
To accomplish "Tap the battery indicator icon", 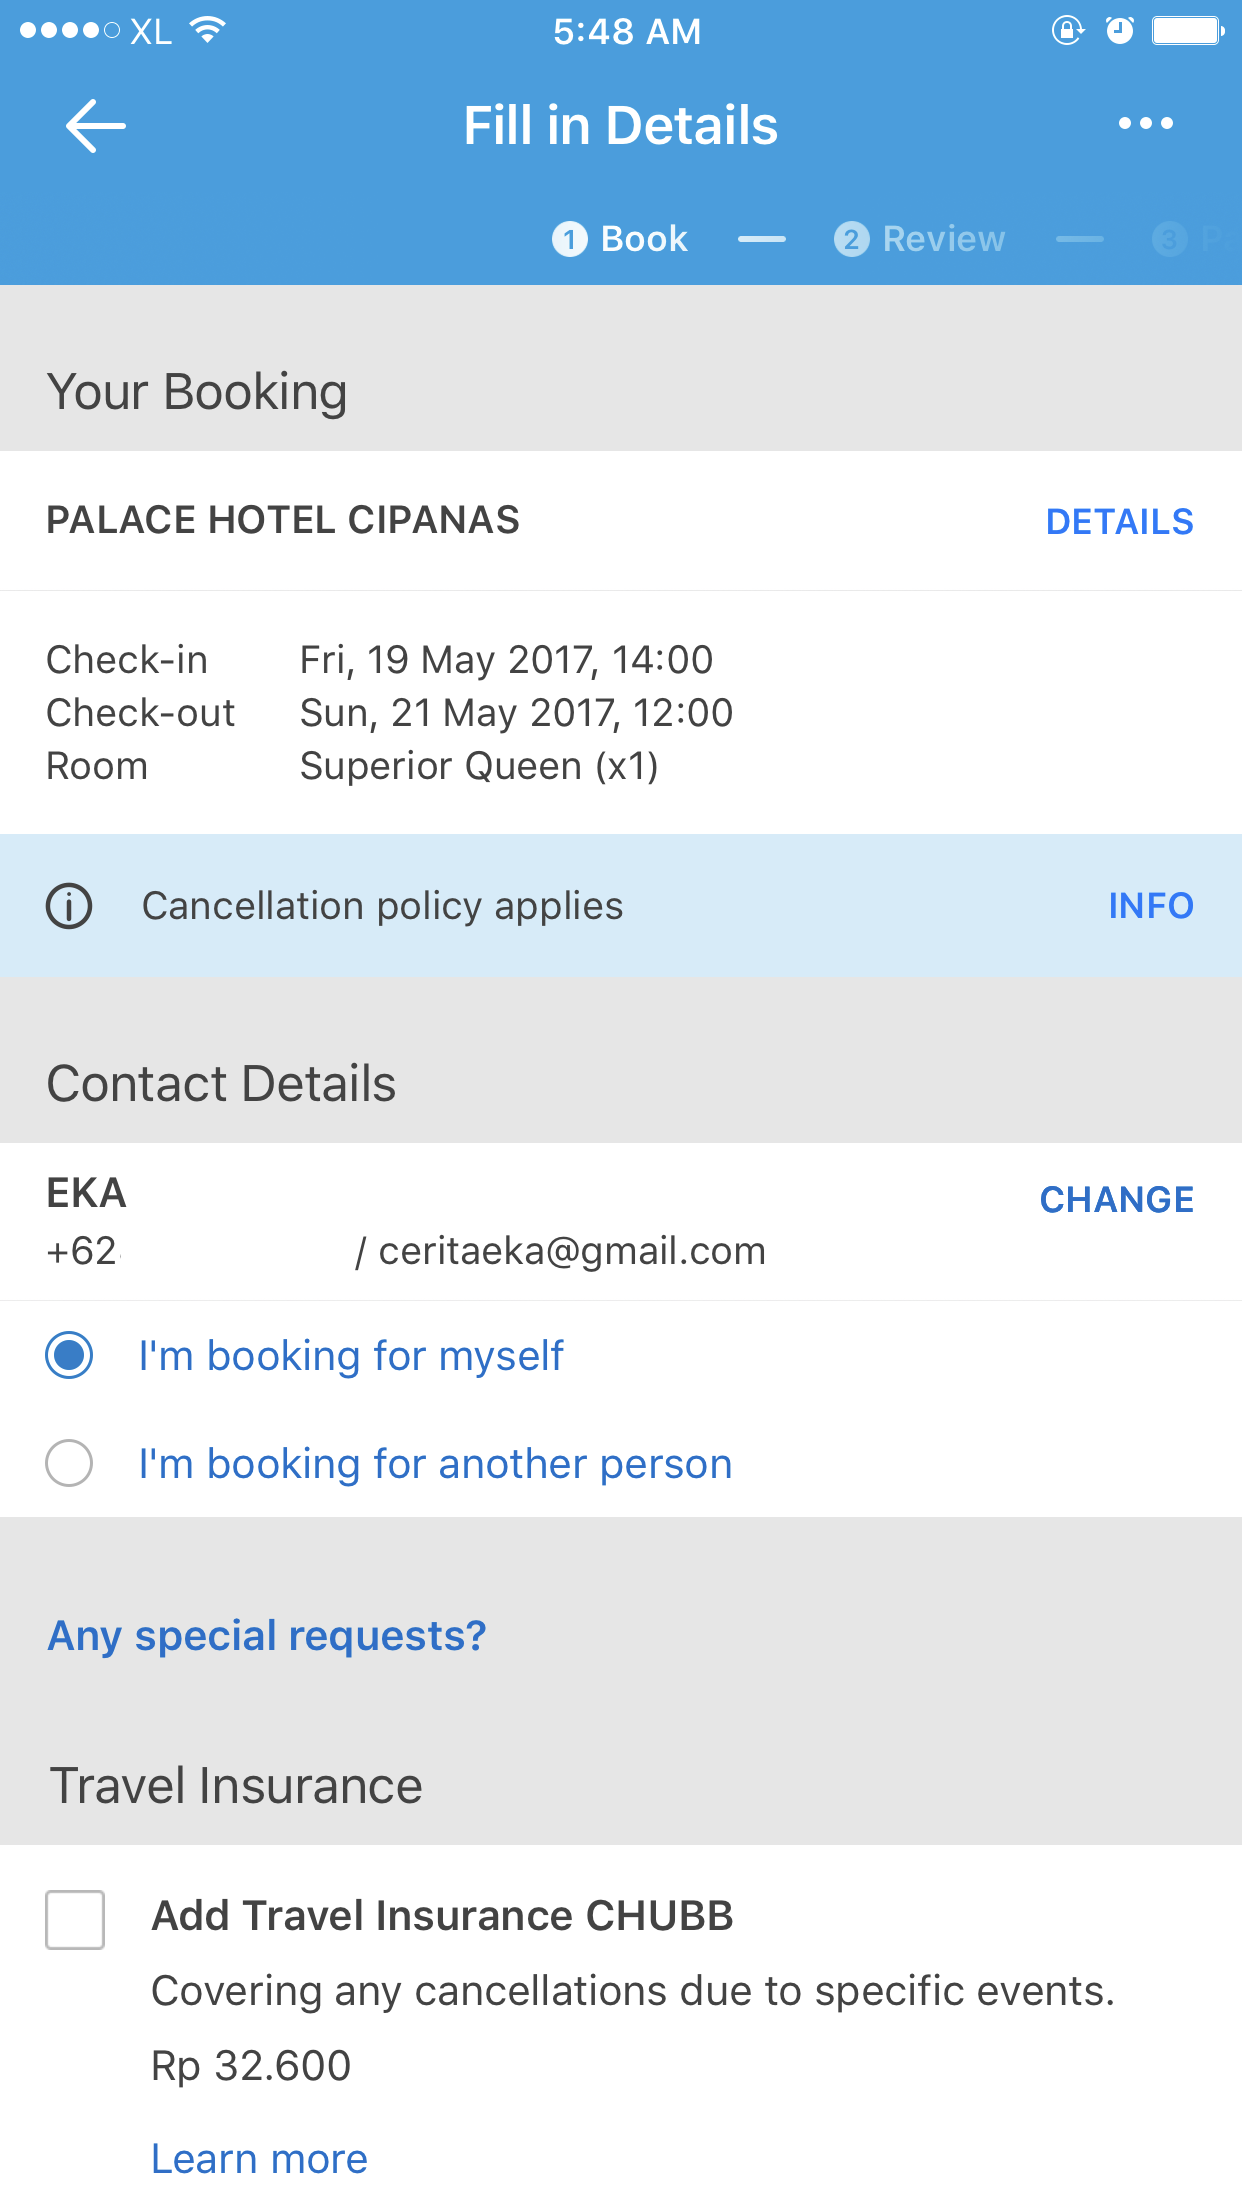I will pyautogui.click(x=1187, y=31).
